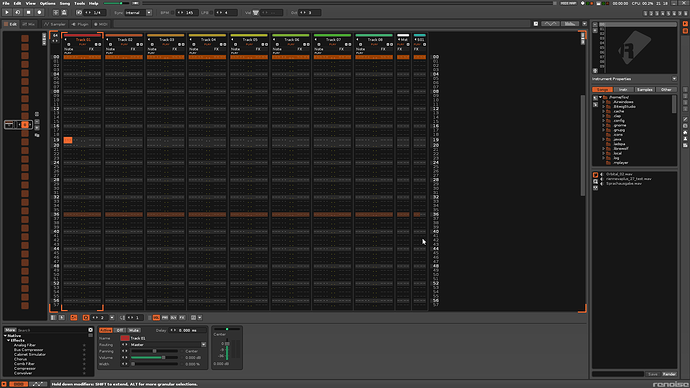Switch to the Sampler tab
Screen dimensions: 690x388
click(x=55, y=24)
